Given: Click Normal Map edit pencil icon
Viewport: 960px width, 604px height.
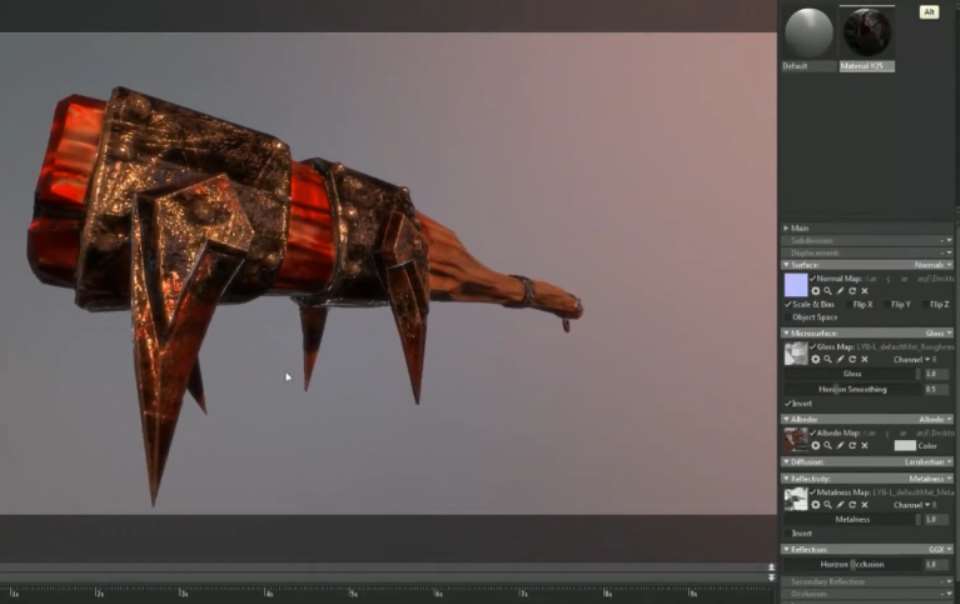Looking at the screenshot, I should point(840,291).
